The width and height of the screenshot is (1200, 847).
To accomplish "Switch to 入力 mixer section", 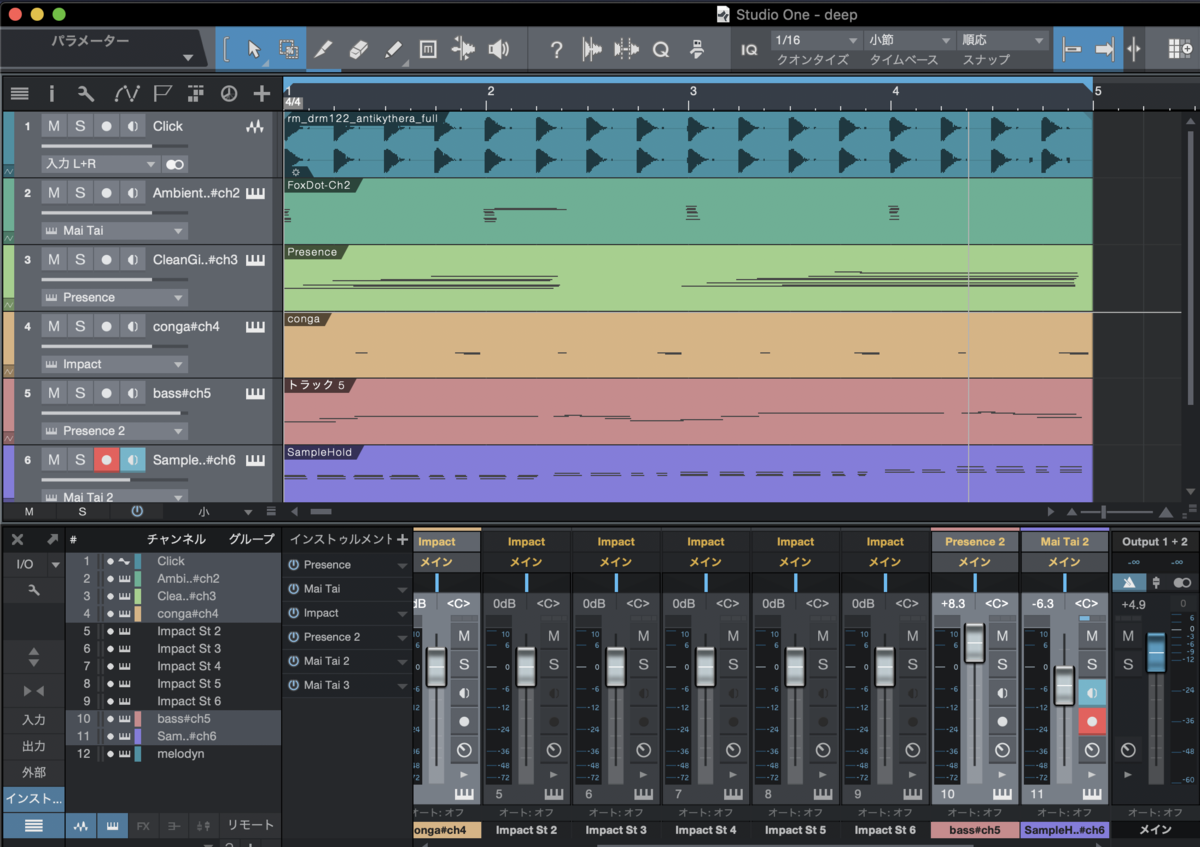I will [33, 720].
